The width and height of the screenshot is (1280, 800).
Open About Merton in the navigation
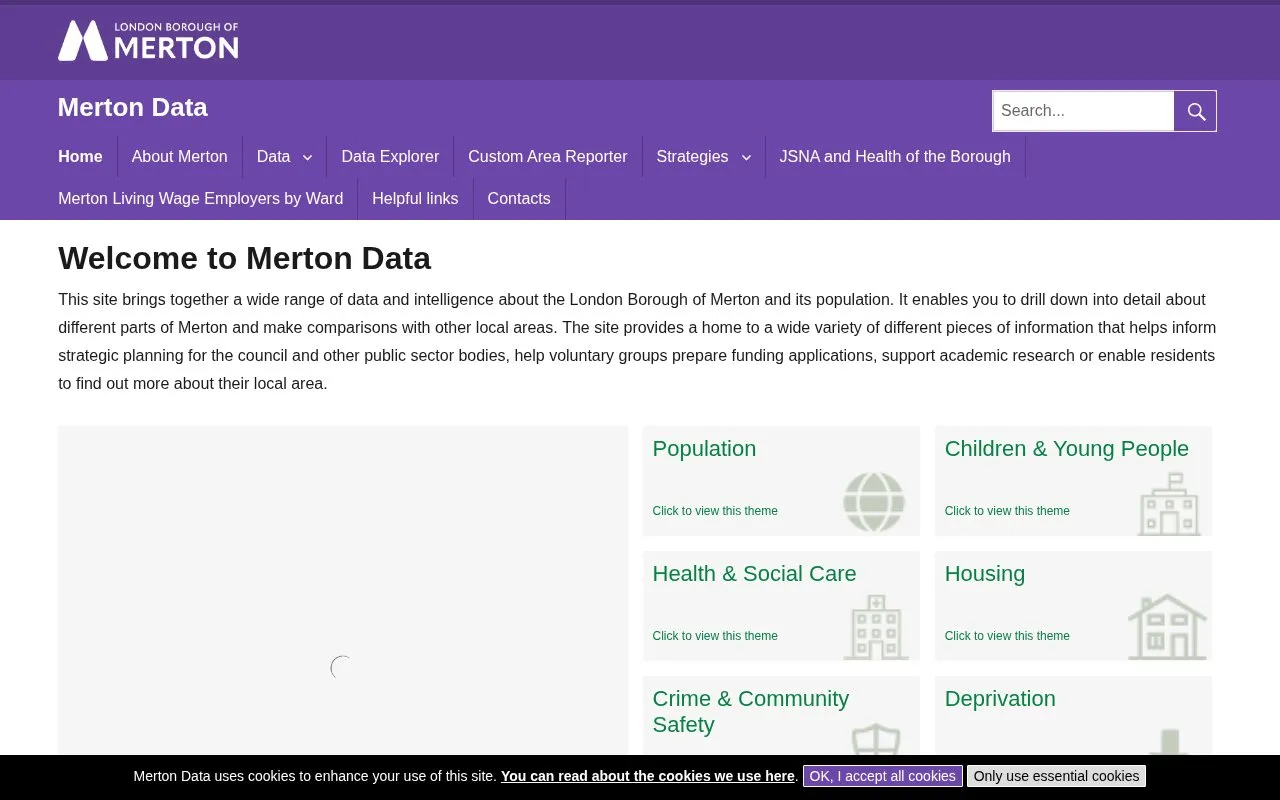point(180,157)
